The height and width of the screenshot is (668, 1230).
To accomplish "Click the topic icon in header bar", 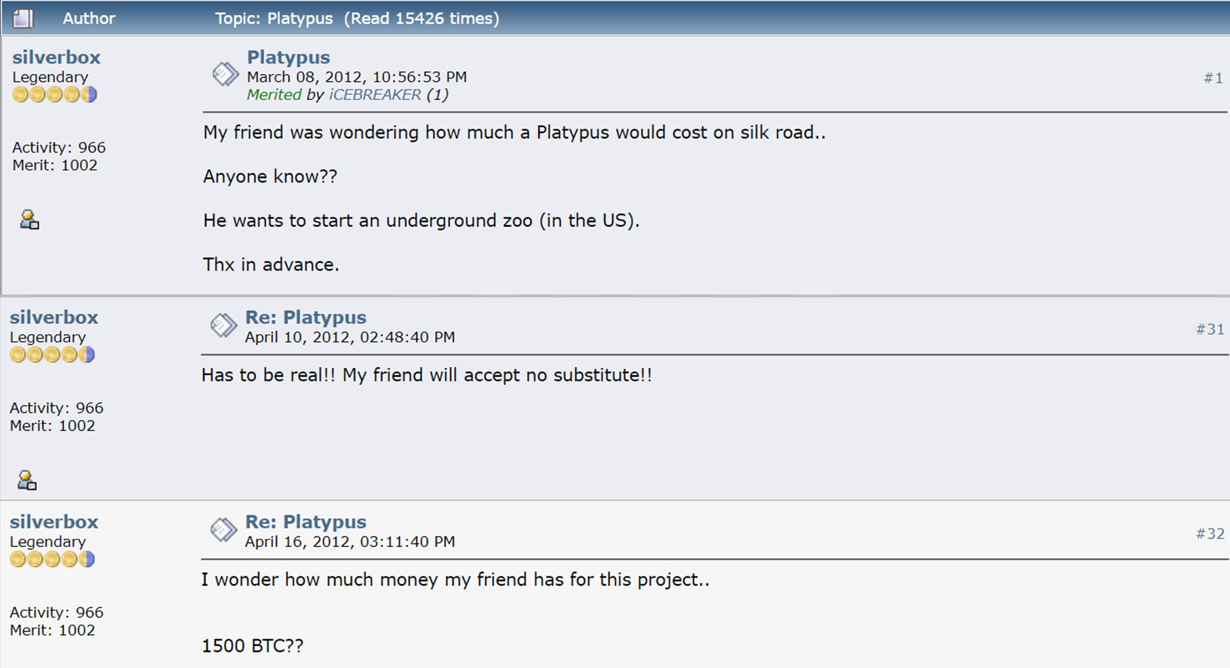I will click(23, 18).
